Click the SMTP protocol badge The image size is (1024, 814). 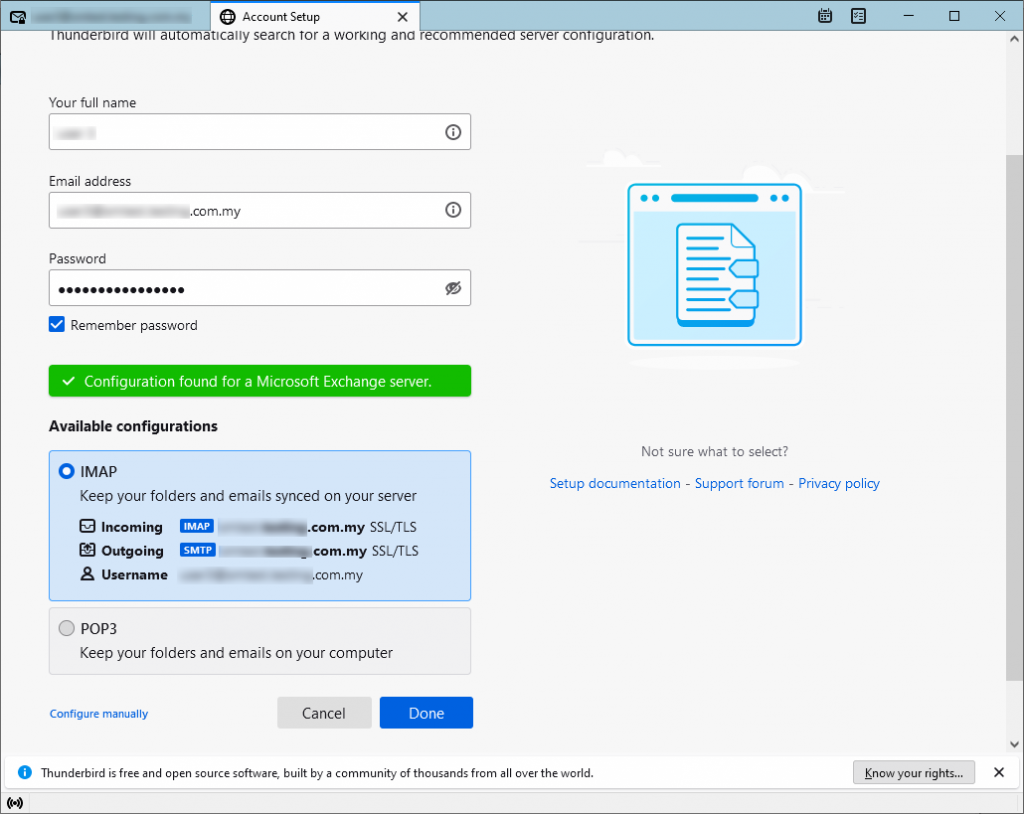[197, 550]
